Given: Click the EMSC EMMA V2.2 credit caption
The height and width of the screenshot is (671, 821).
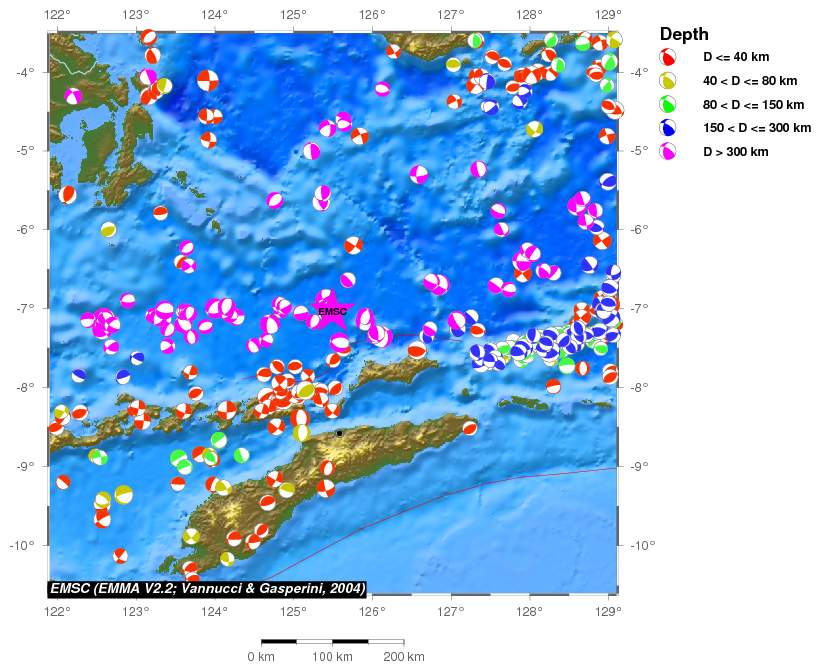Looking at the screenshot, I should coord(208,588).
